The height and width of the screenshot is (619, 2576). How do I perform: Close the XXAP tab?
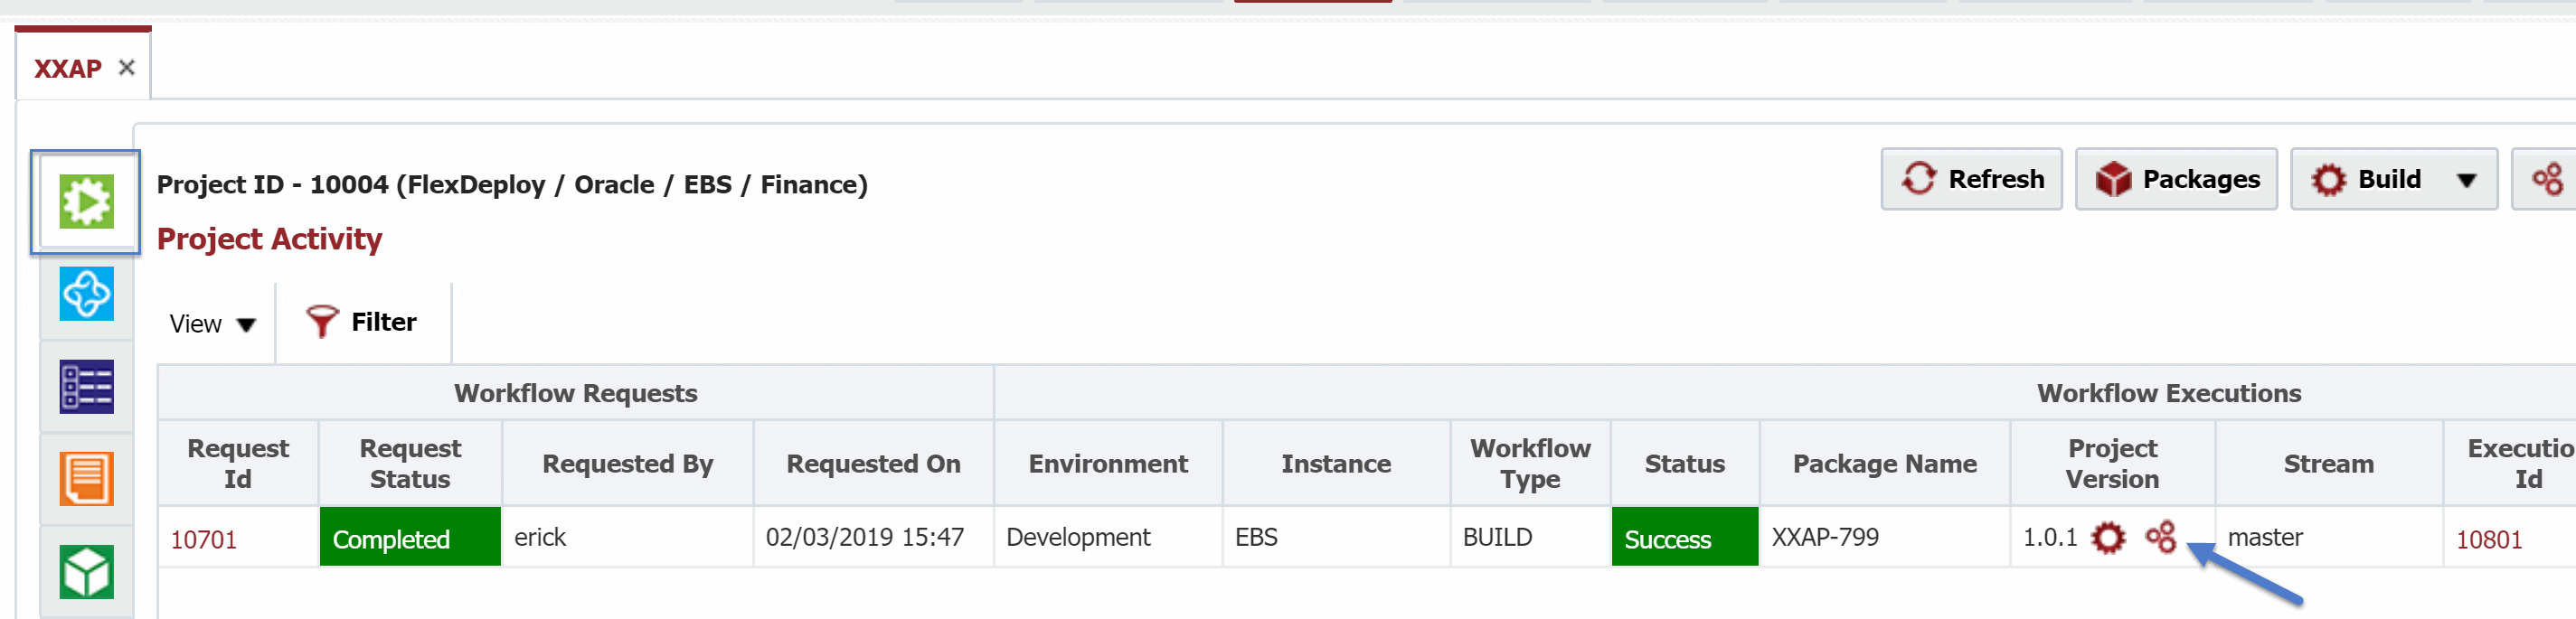[127, 68]
